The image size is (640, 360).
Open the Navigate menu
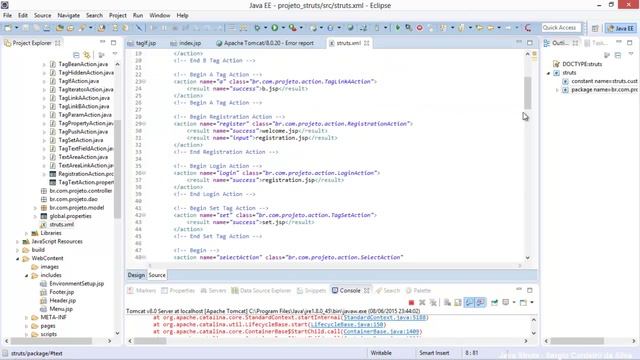(x=69, y=15)
